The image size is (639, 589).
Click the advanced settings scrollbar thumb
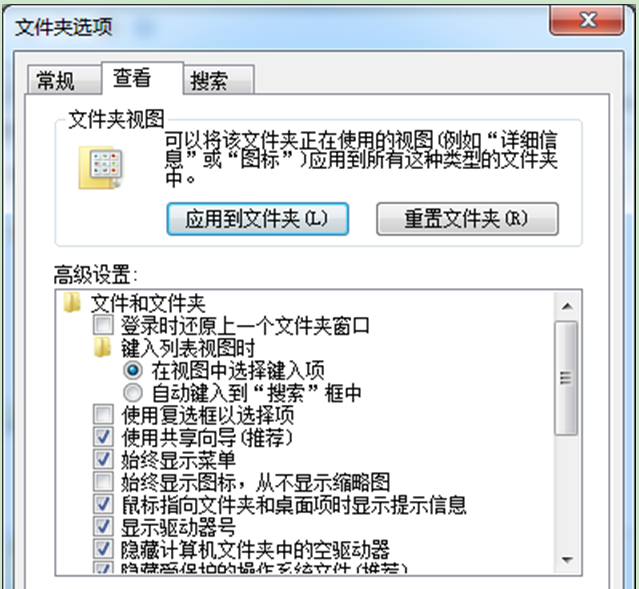tap(566, 378)
